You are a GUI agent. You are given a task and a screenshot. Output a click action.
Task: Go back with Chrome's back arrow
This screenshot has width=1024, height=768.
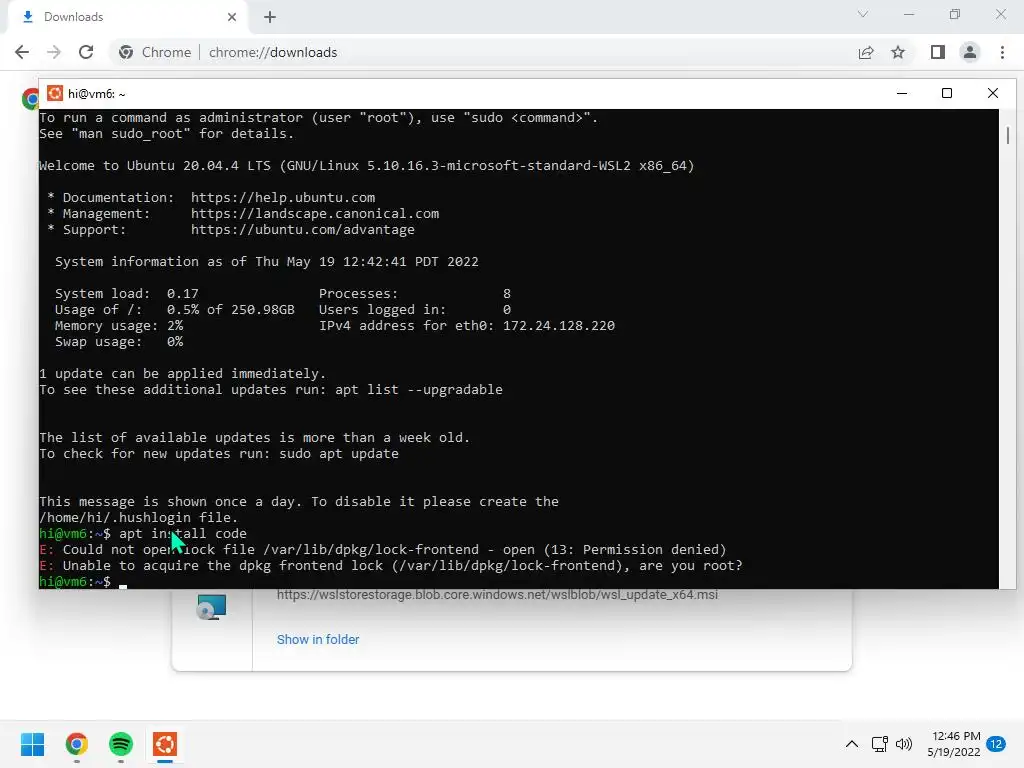coord(22,52)
